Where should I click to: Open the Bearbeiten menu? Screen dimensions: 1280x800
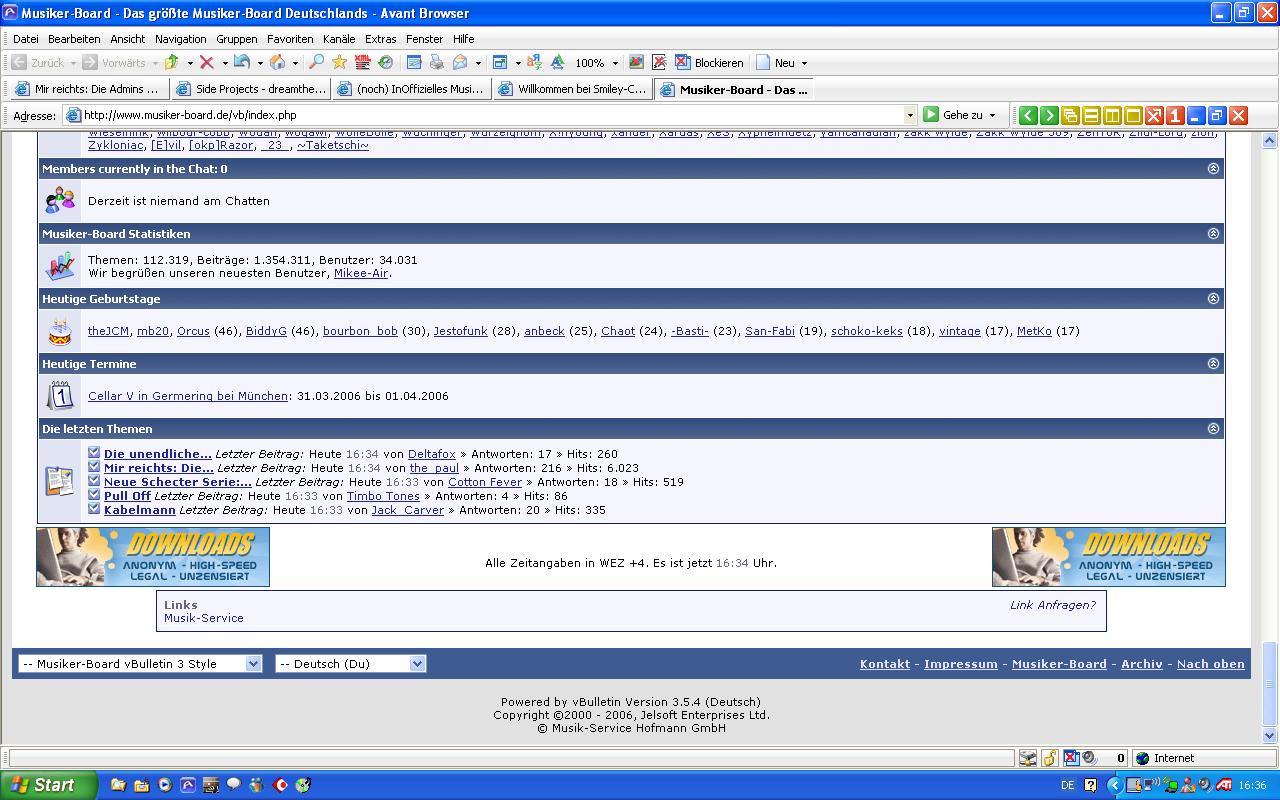pos(74,39)
